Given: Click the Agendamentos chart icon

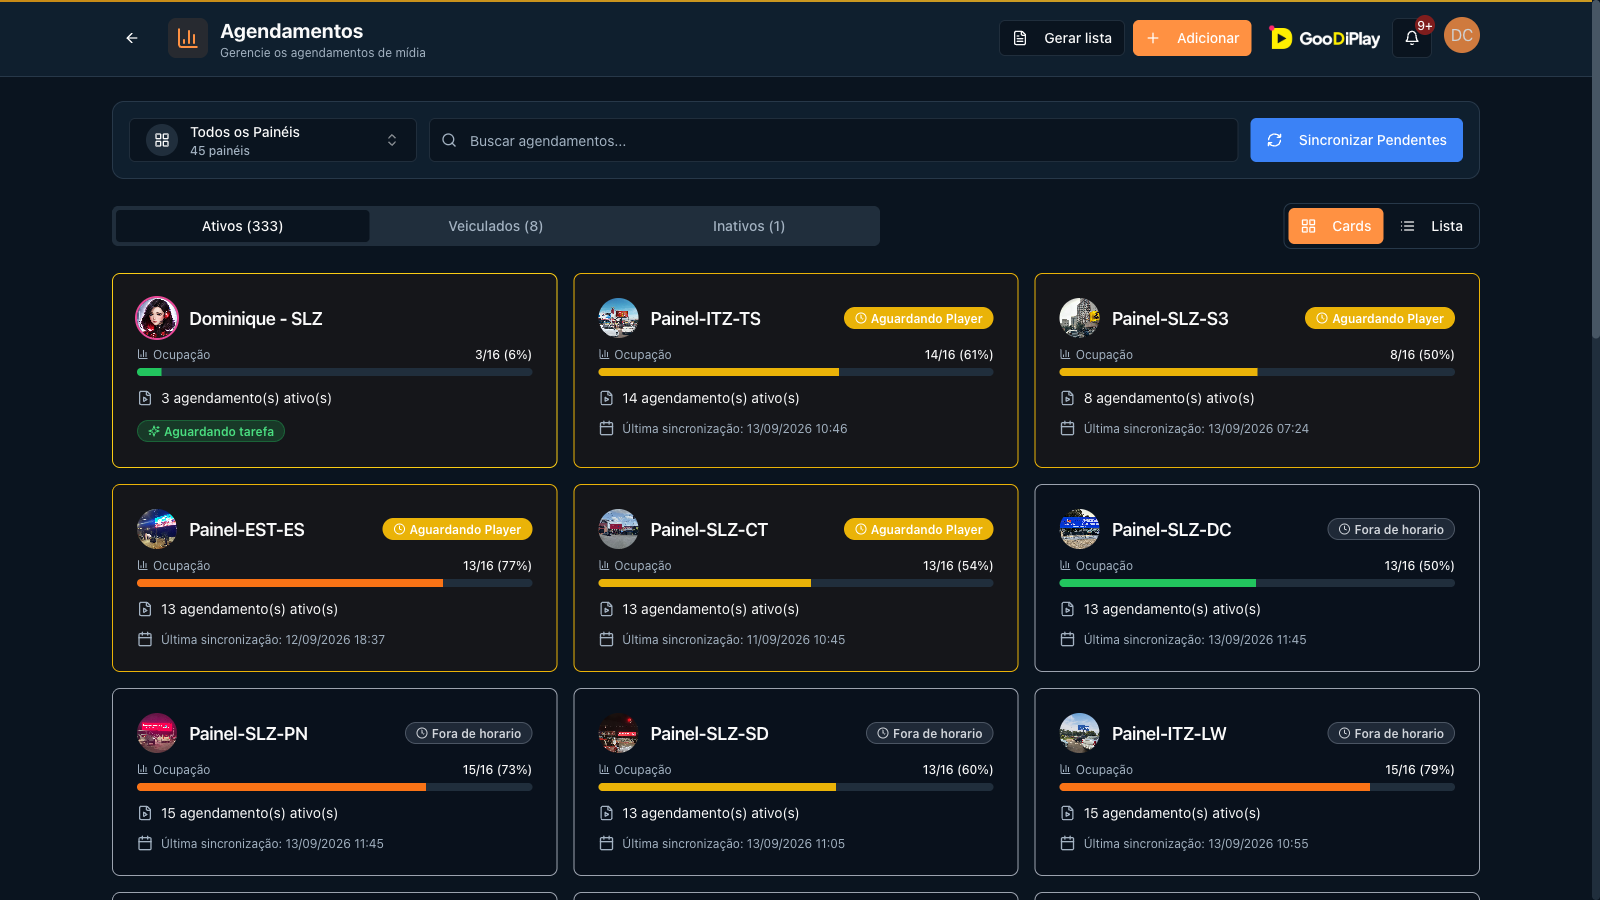Looking at the screenshot, I should click(188, 38).
